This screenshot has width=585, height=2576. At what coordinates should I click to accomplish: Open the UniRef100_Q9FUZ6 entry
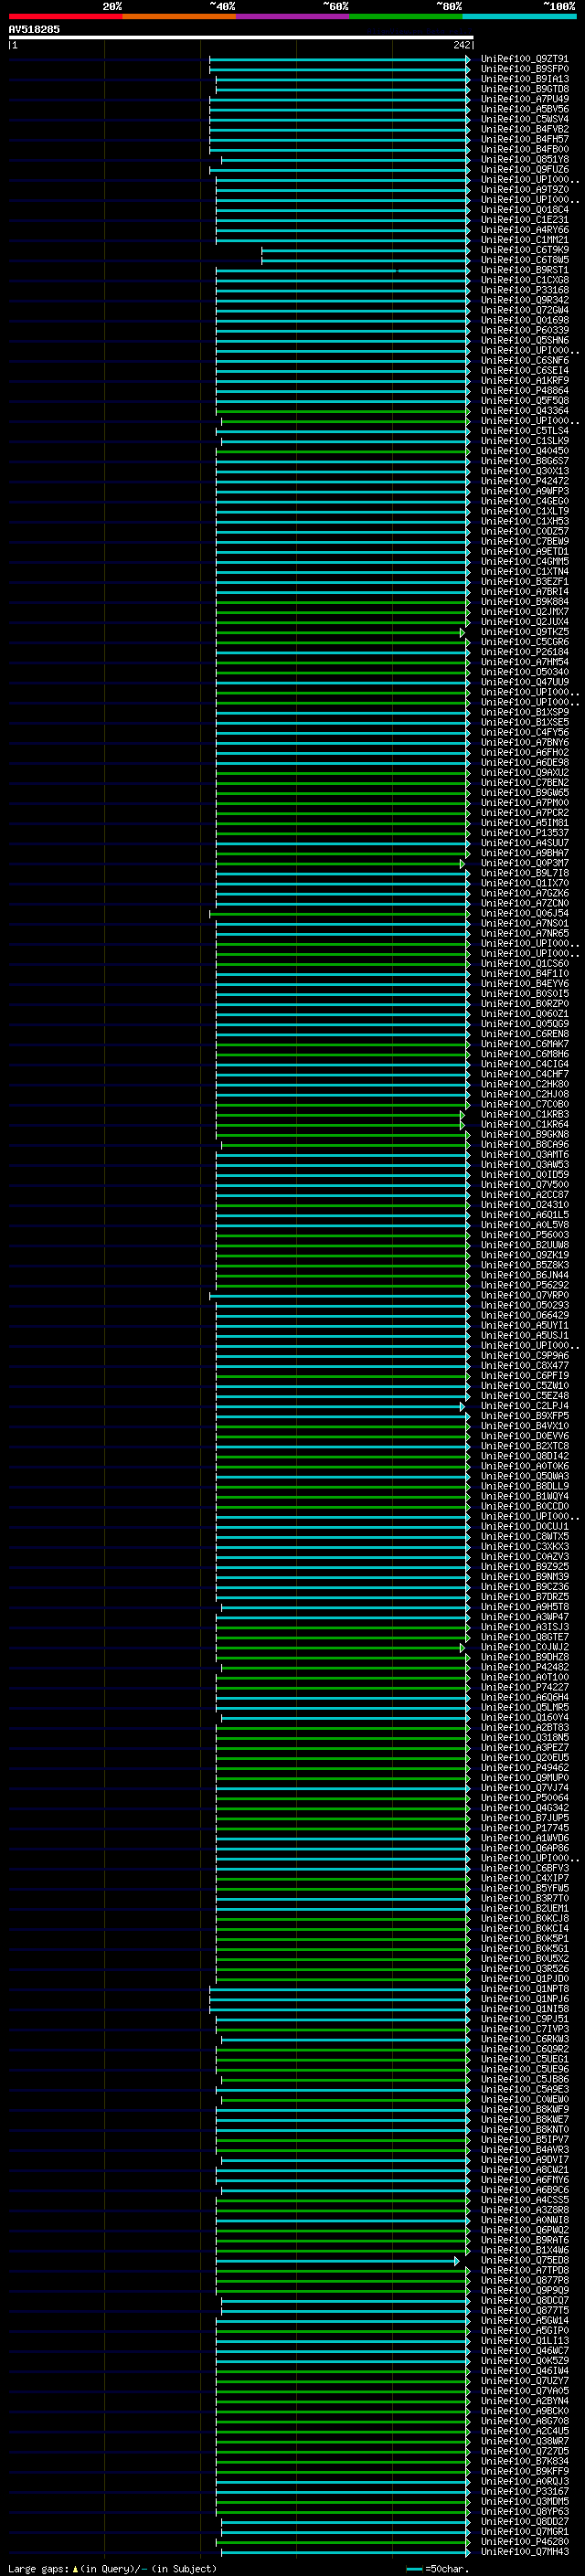(x=524, y=169)
